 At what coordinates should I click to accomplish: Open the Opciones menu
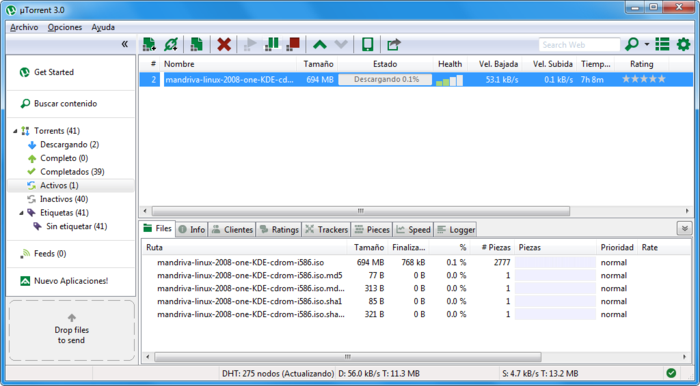(65, 27)
